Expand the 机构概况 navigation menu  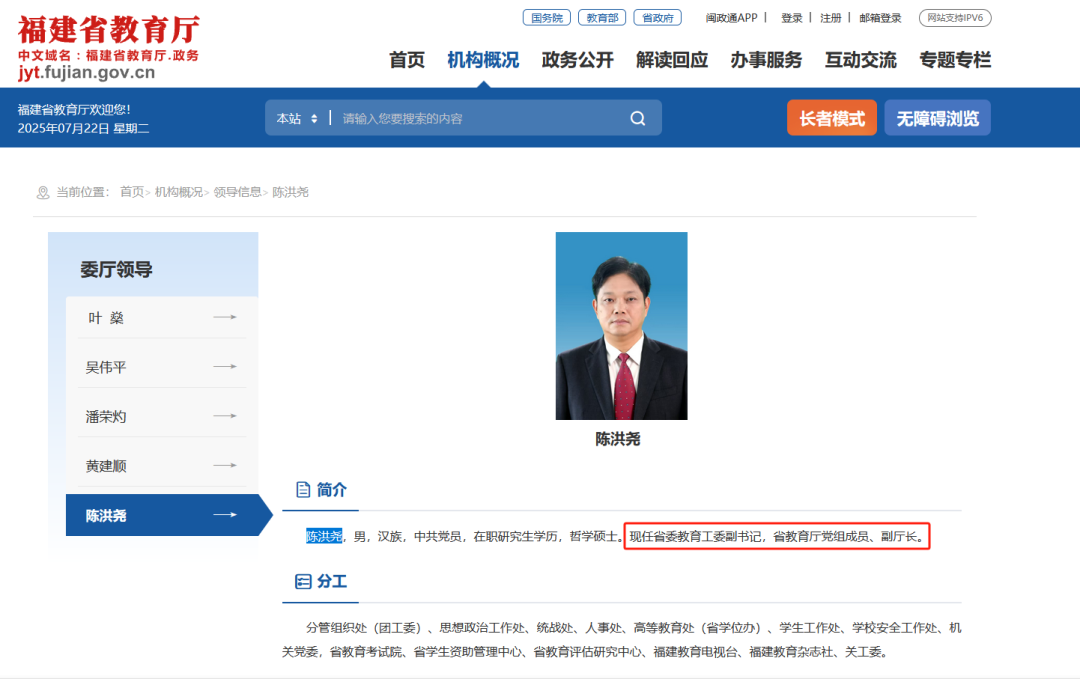[483, 60]
